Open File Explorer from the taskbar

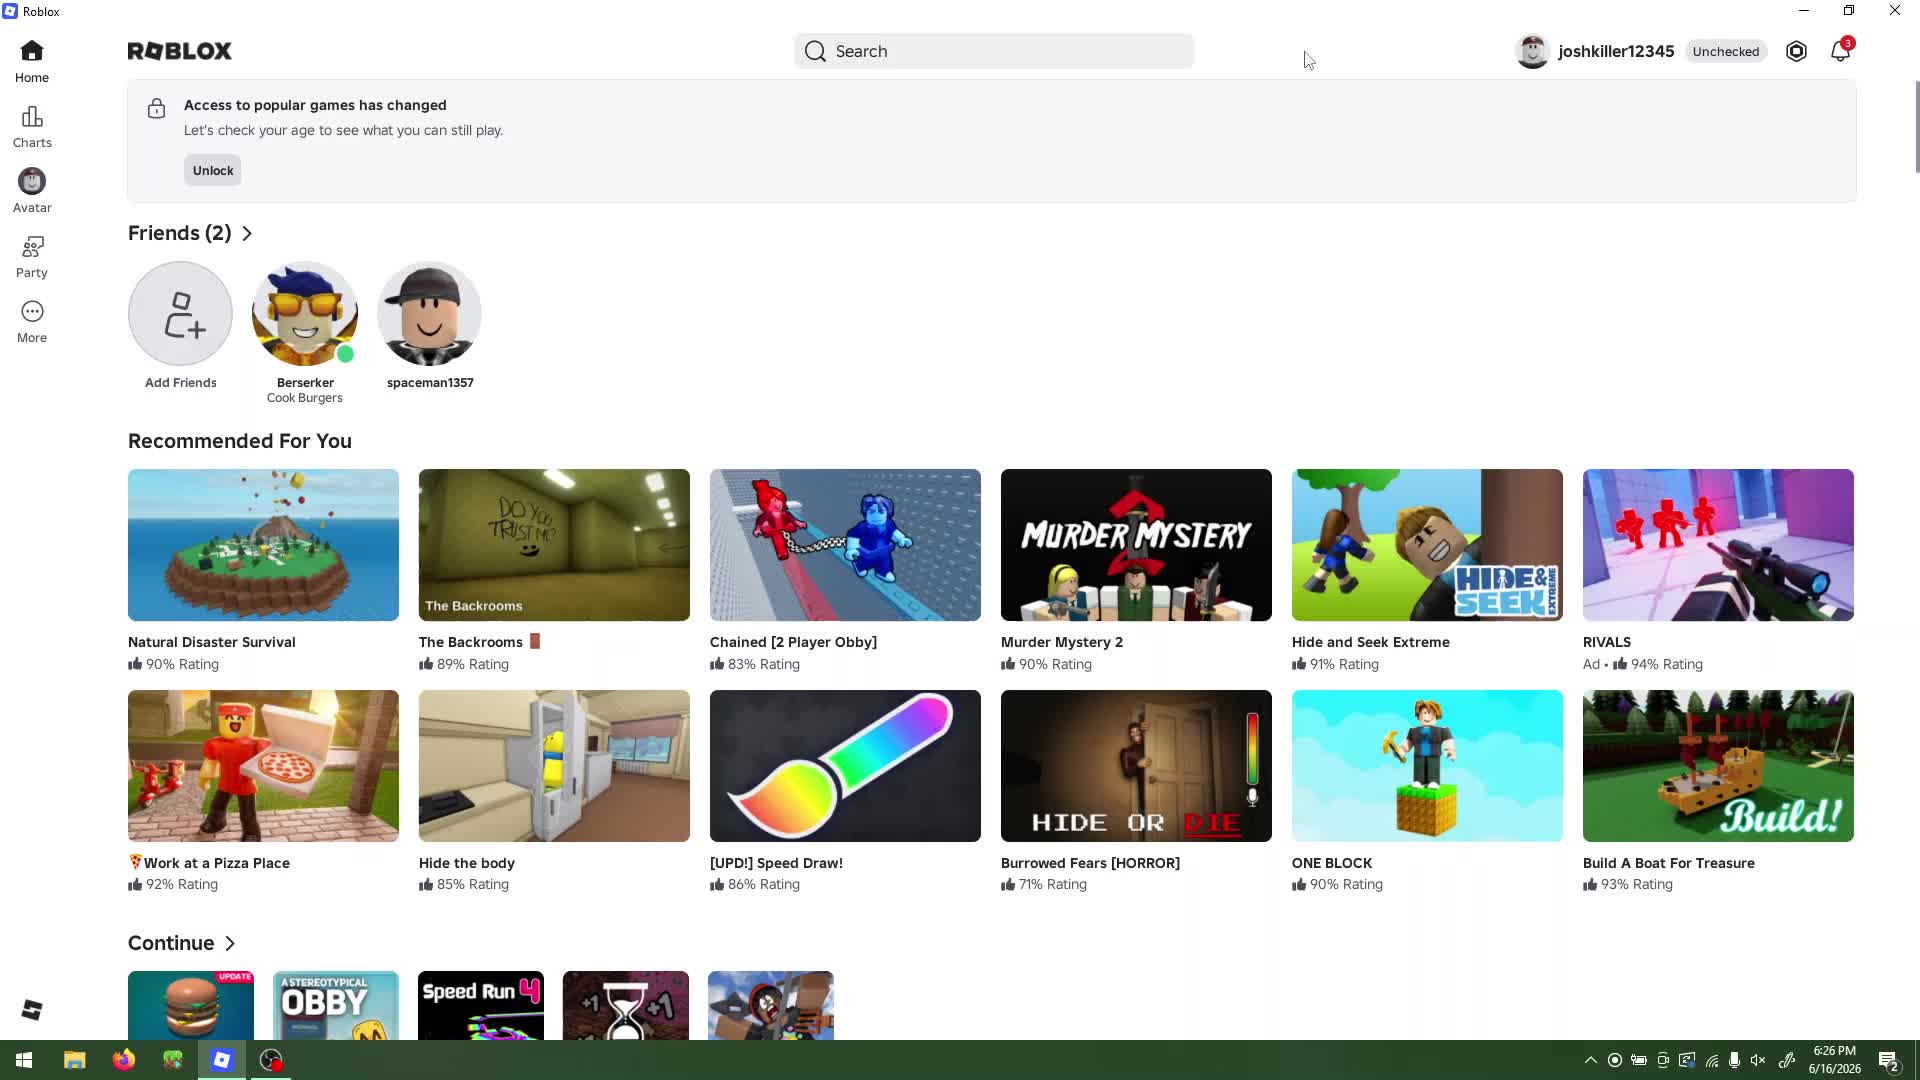(75, 1060)
